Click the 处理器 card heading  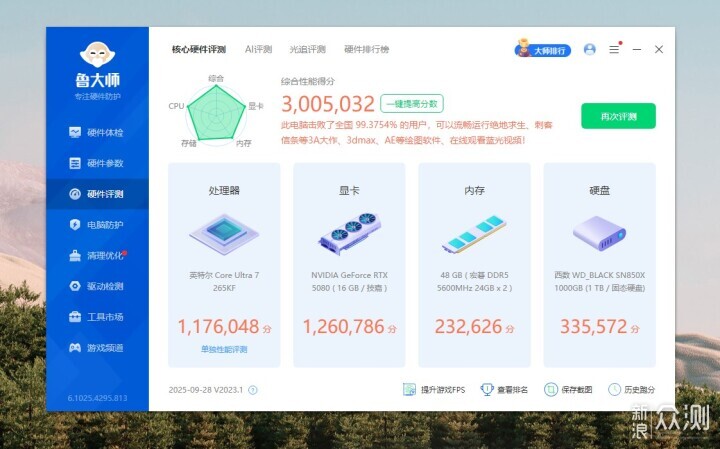pos(224,190)
